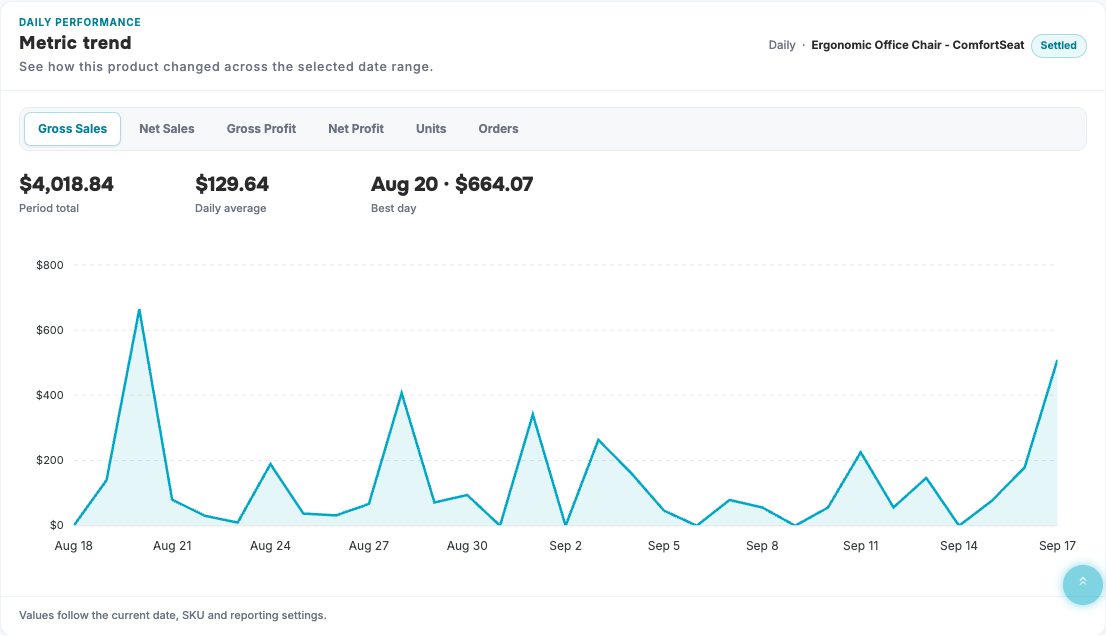Click the scroll-to-top chevron button
Image resolution: width=1106 pixels, height=636 pixels.
pos(1083,585)
